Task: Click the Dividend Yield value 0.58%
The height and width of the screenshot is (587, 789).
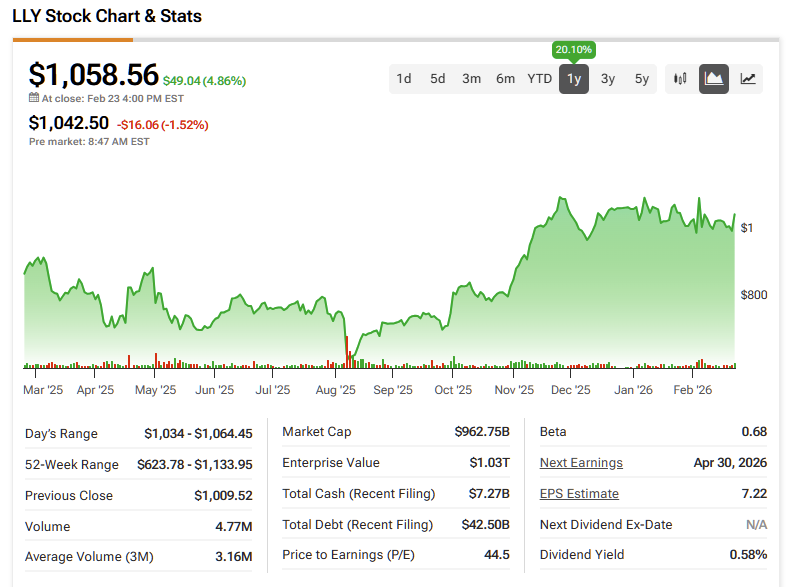Action: tap(748, 555)
